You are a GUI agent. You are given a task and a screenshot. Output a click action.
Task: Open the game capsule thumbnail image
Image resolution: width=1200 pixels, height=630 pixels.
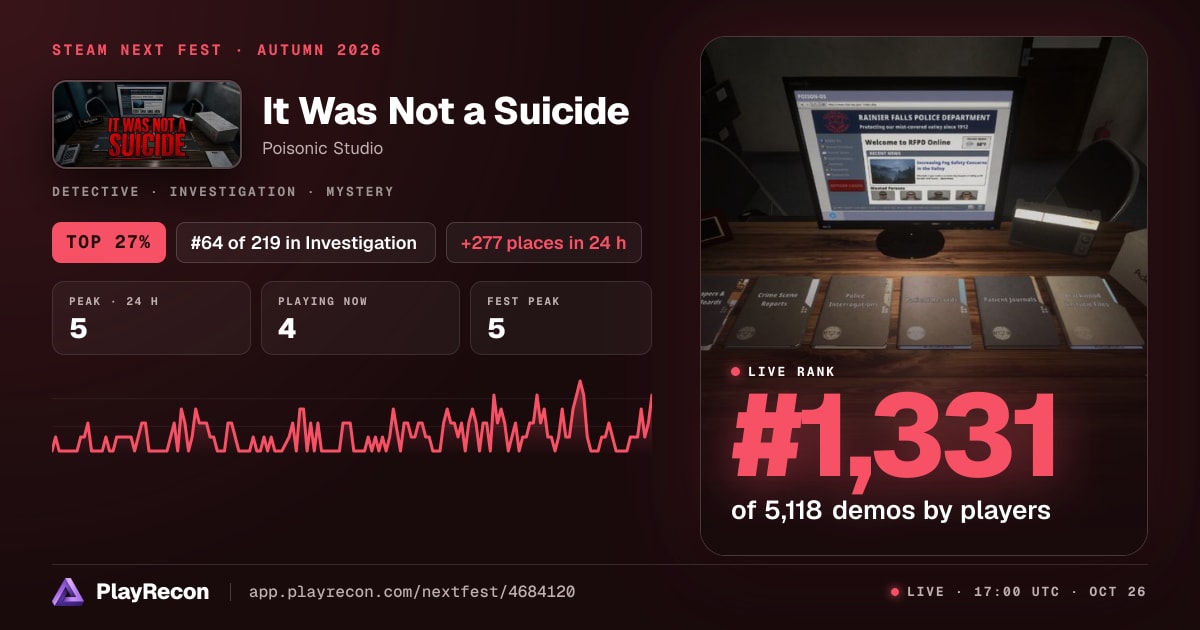[147, 124]
